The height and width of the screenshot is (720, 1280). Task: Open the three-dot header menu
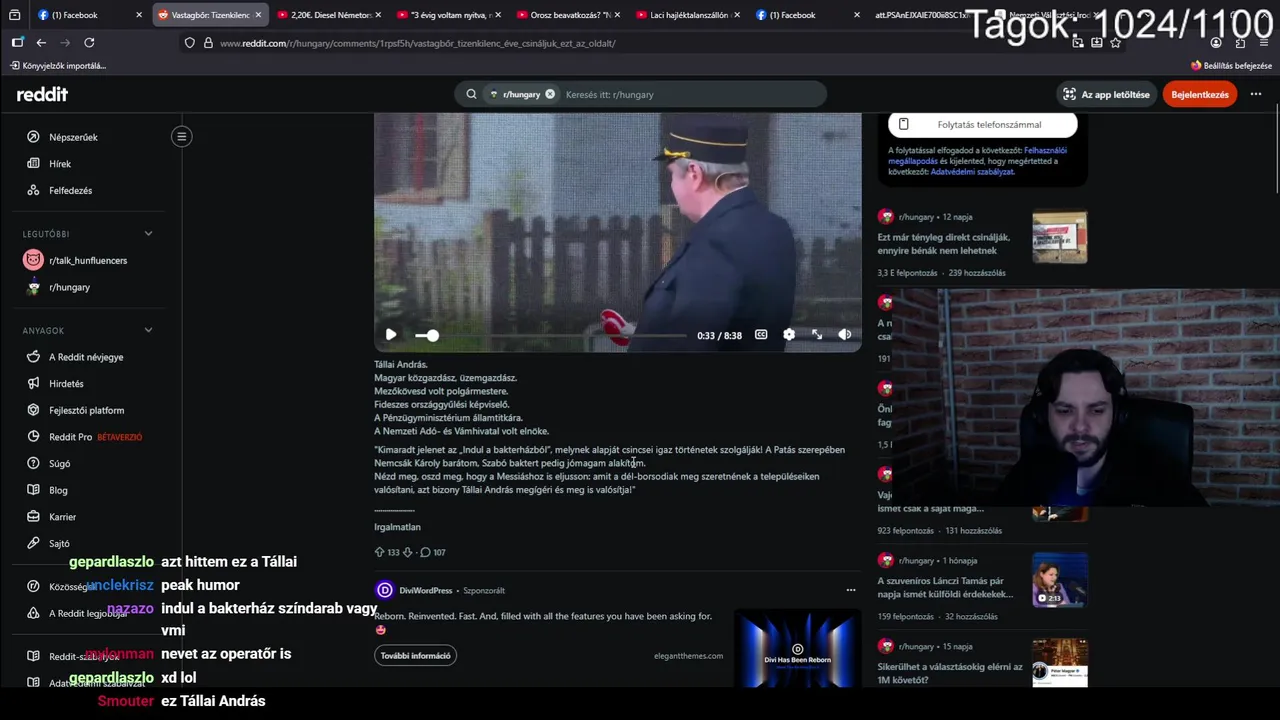pos(1256,94)
